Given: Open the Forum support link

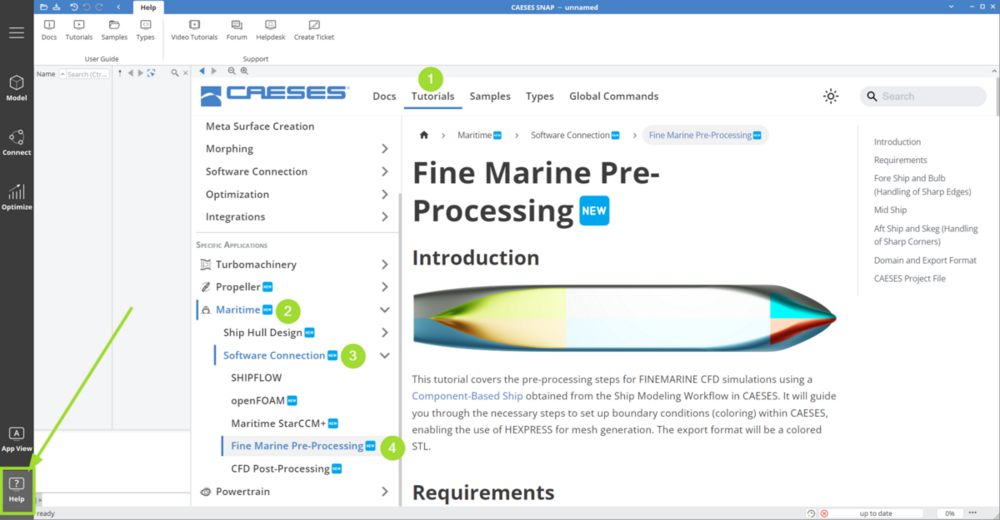Looking at the screenshot, I should [x=237, y=30].
